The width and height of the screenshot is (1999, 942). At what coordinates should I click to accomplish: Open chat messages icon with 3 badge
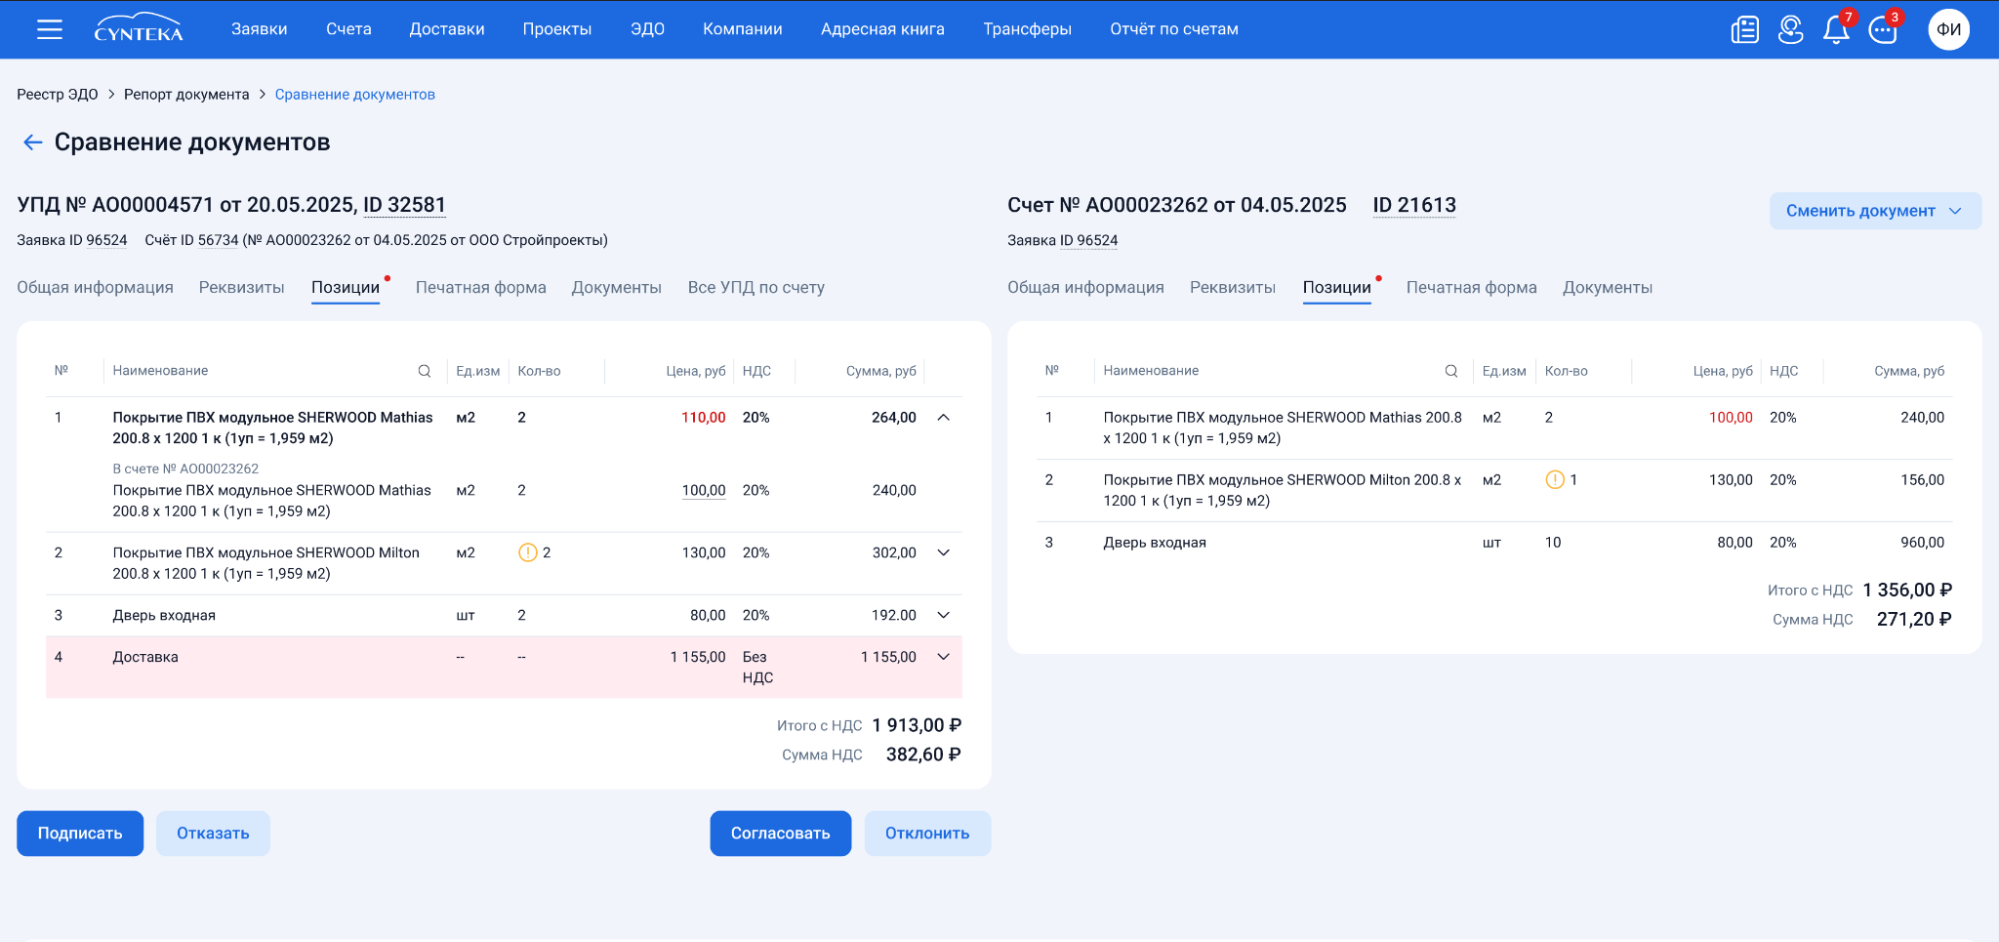tap(1883, 29)
